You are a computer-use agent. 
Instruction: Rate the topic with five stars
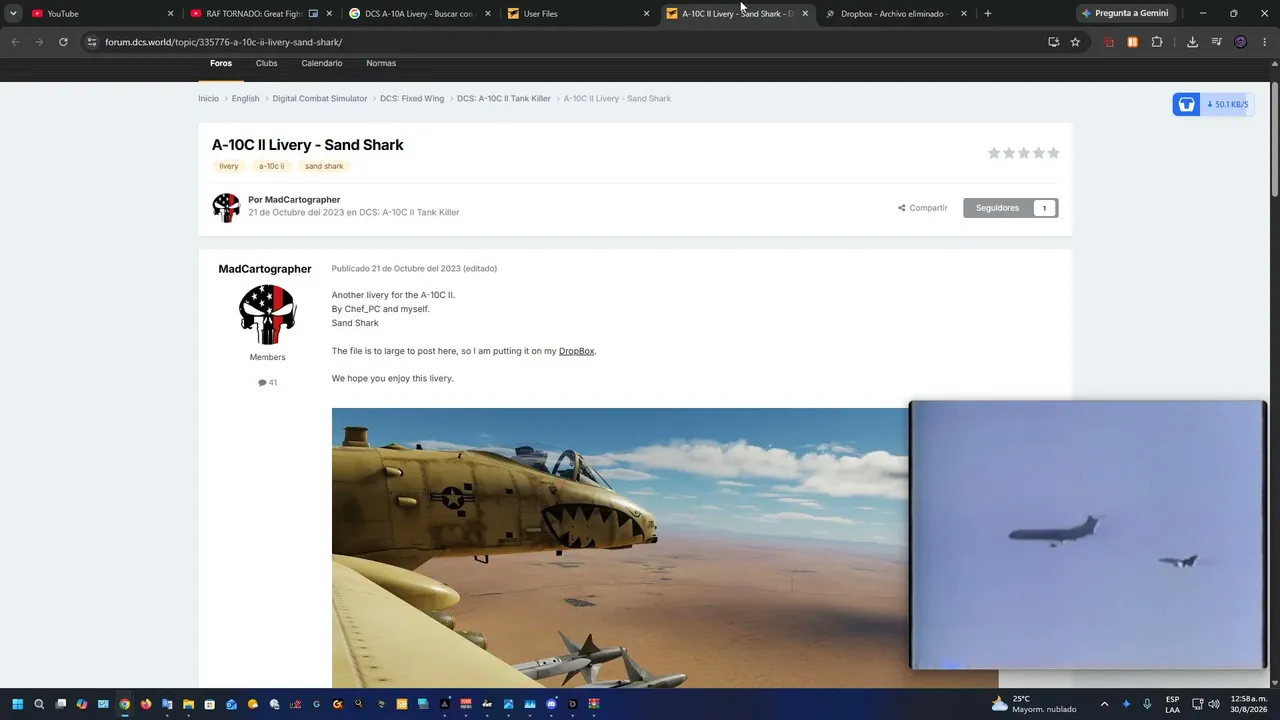1053,153
